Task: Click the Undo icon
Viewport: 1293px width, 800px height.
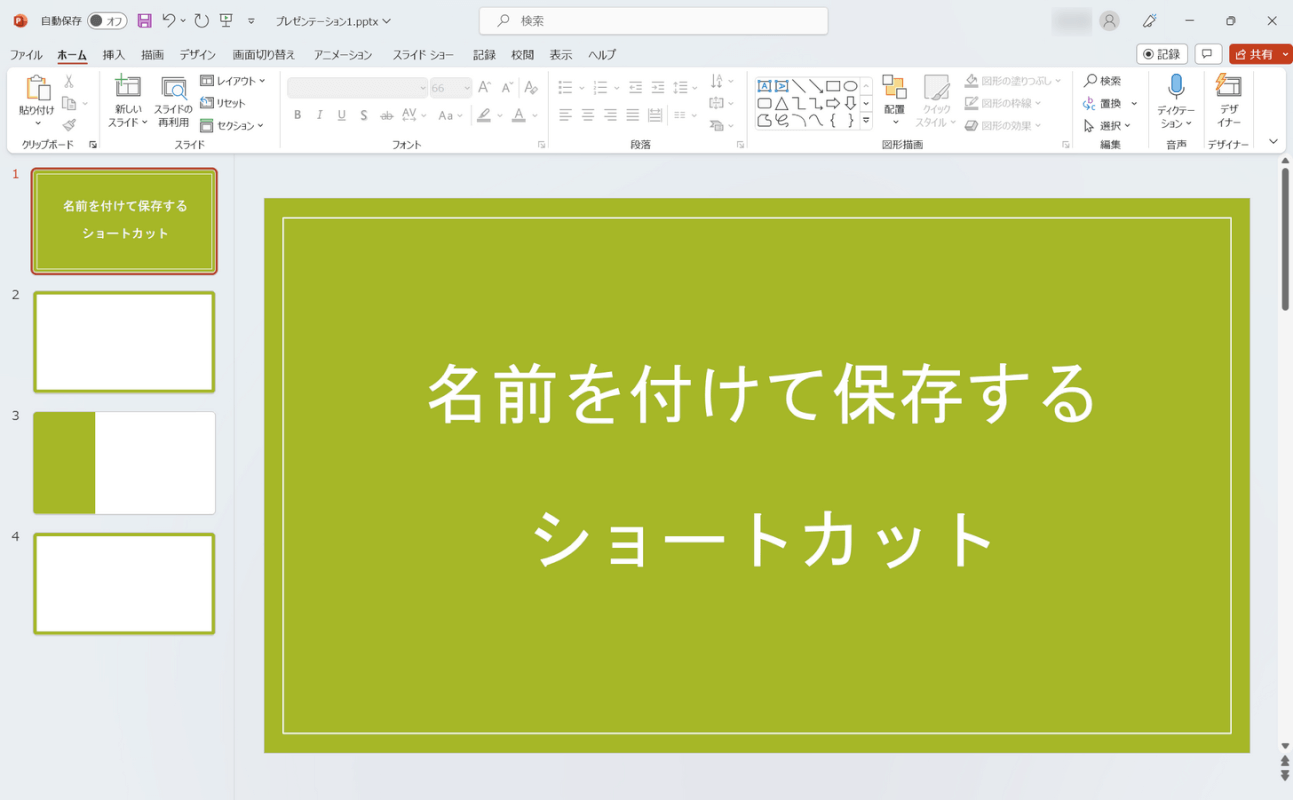Action: click(x=169, y=21)
